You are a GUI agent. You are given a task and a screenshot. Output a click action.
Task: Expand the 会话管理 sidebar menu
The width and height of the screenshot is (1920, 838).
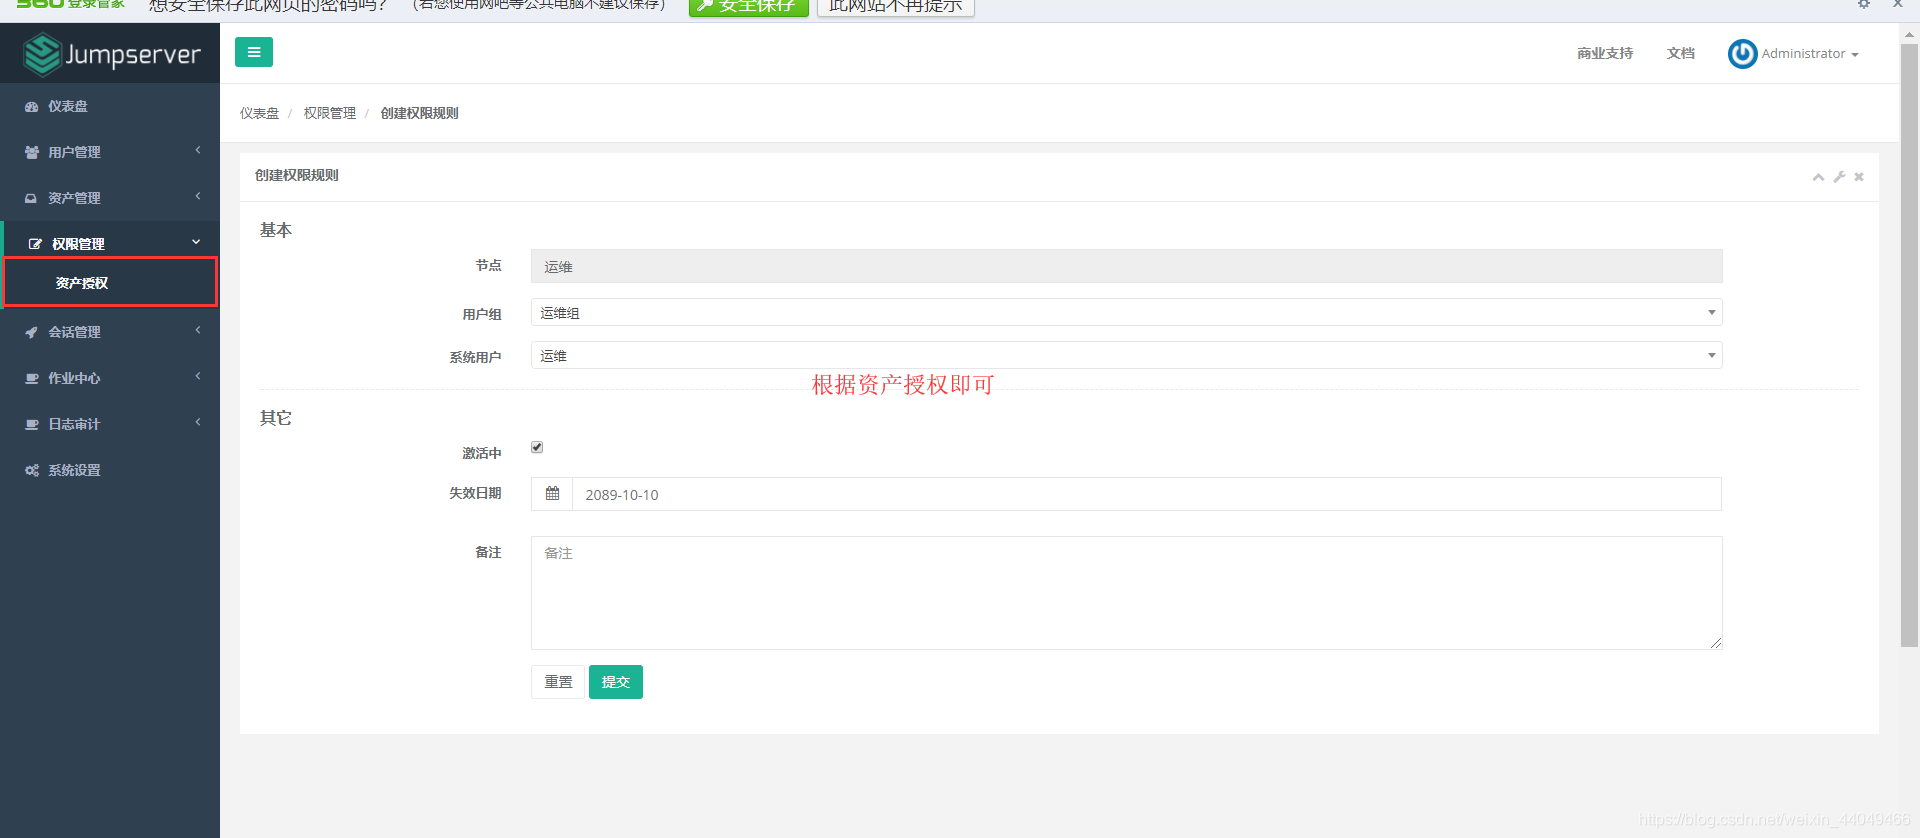pyautogui.click(x=110, y=332)
